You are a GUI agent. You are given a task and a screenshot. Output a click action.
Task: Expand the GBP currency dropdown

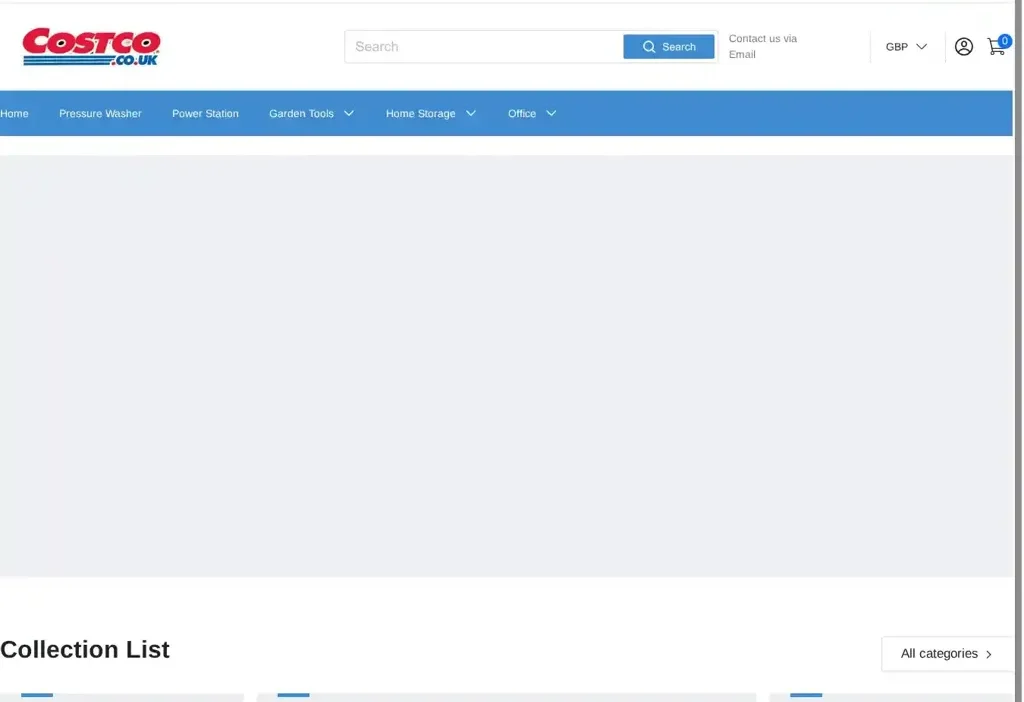point(920,46)
